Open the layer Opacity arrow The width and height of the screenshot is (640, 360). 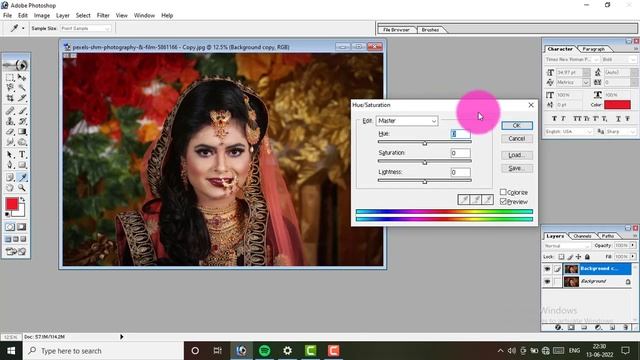pyautogui.click(x=633, y=245)
